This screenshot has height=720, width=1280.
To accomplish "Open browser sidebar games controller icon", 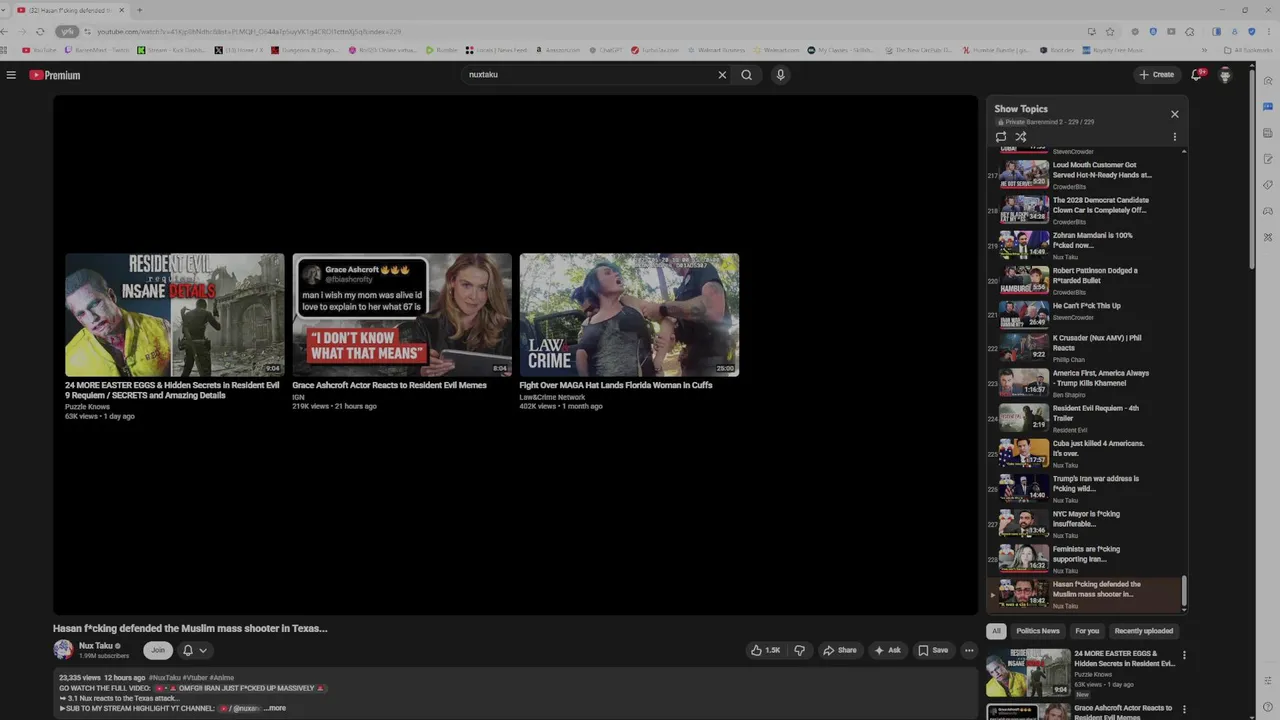I will (x=1268, y=211).
